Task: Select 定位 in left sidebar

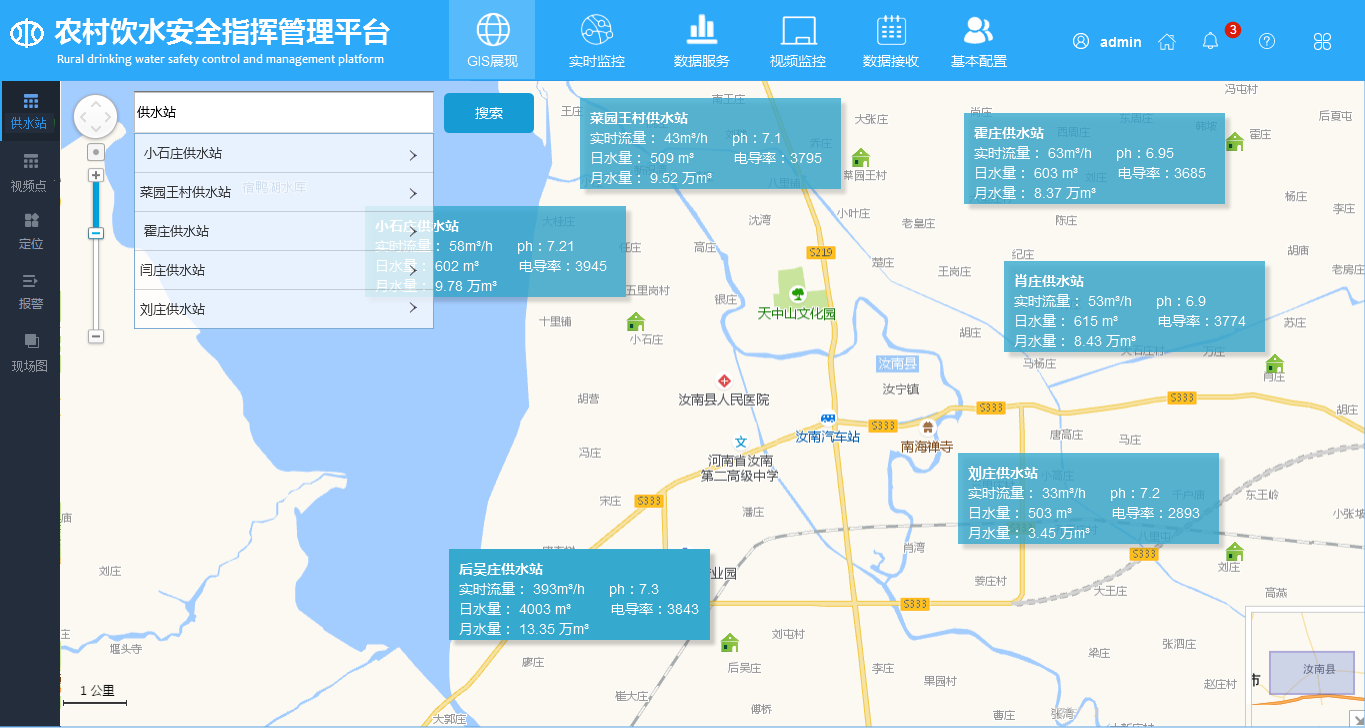Action: pos(31,231)
